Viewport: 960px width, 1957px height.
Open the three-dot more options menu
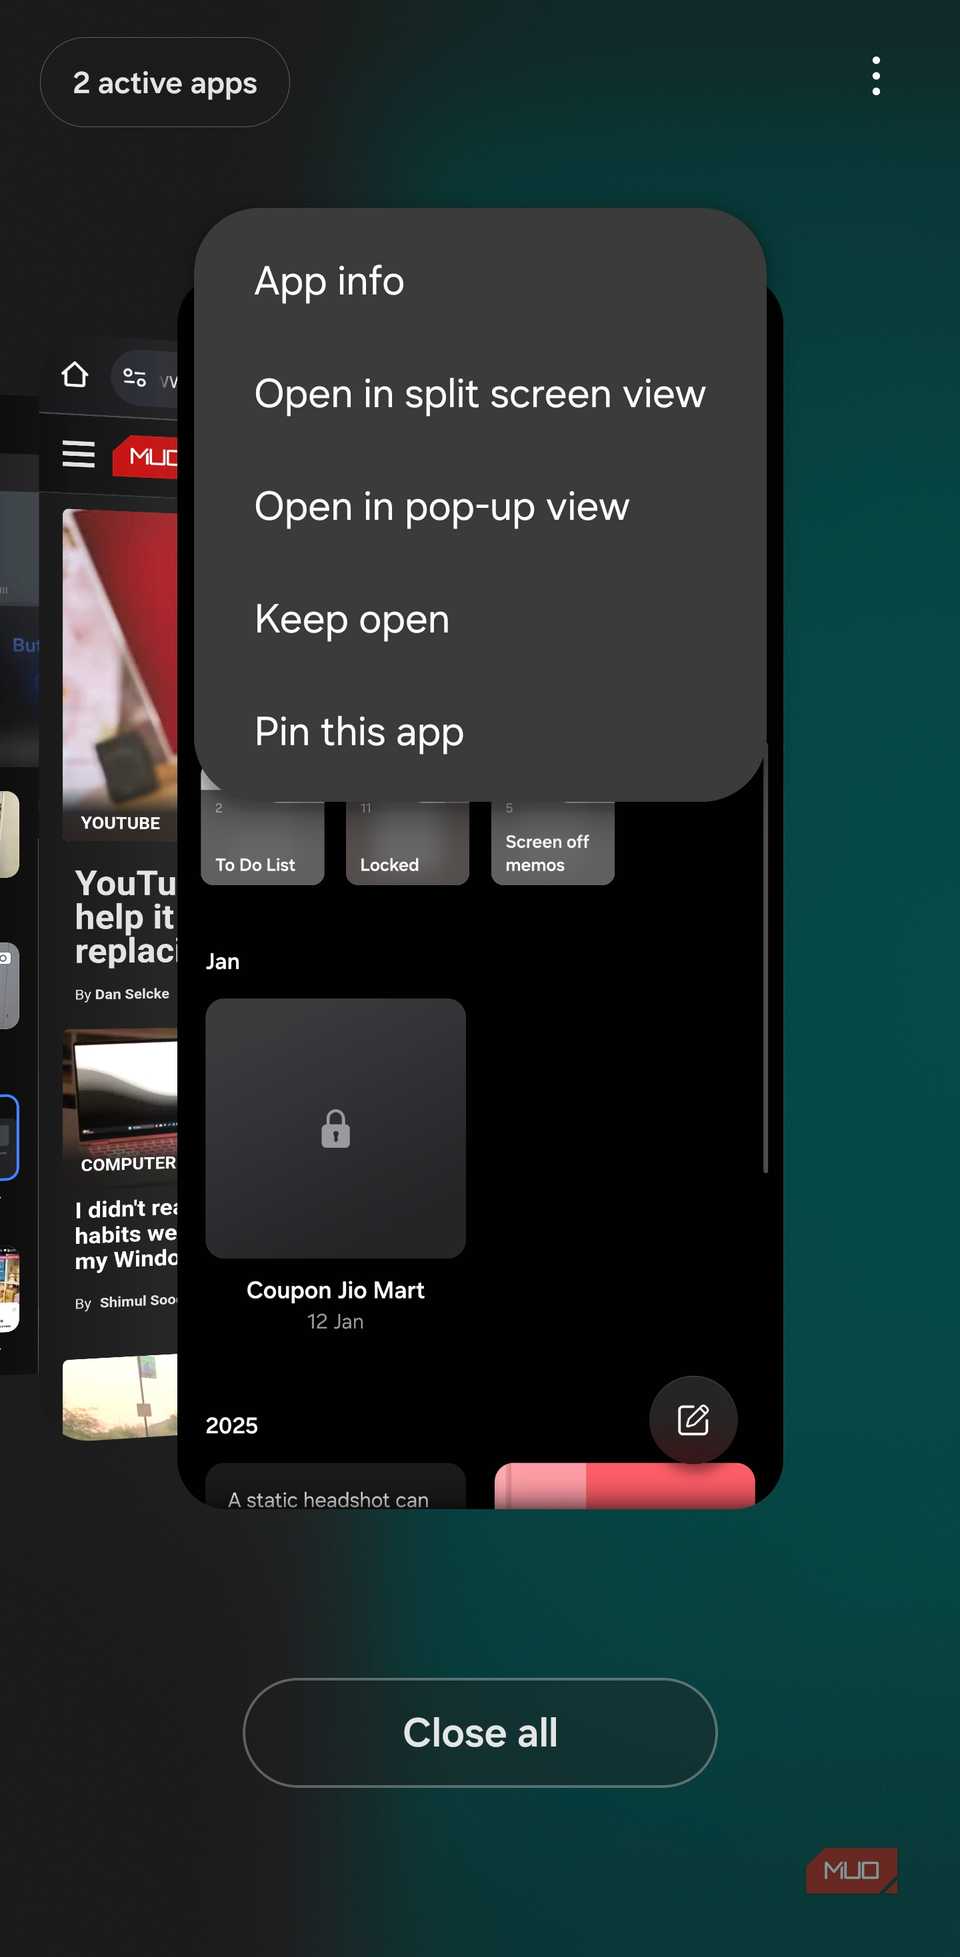tap(876, 76)
